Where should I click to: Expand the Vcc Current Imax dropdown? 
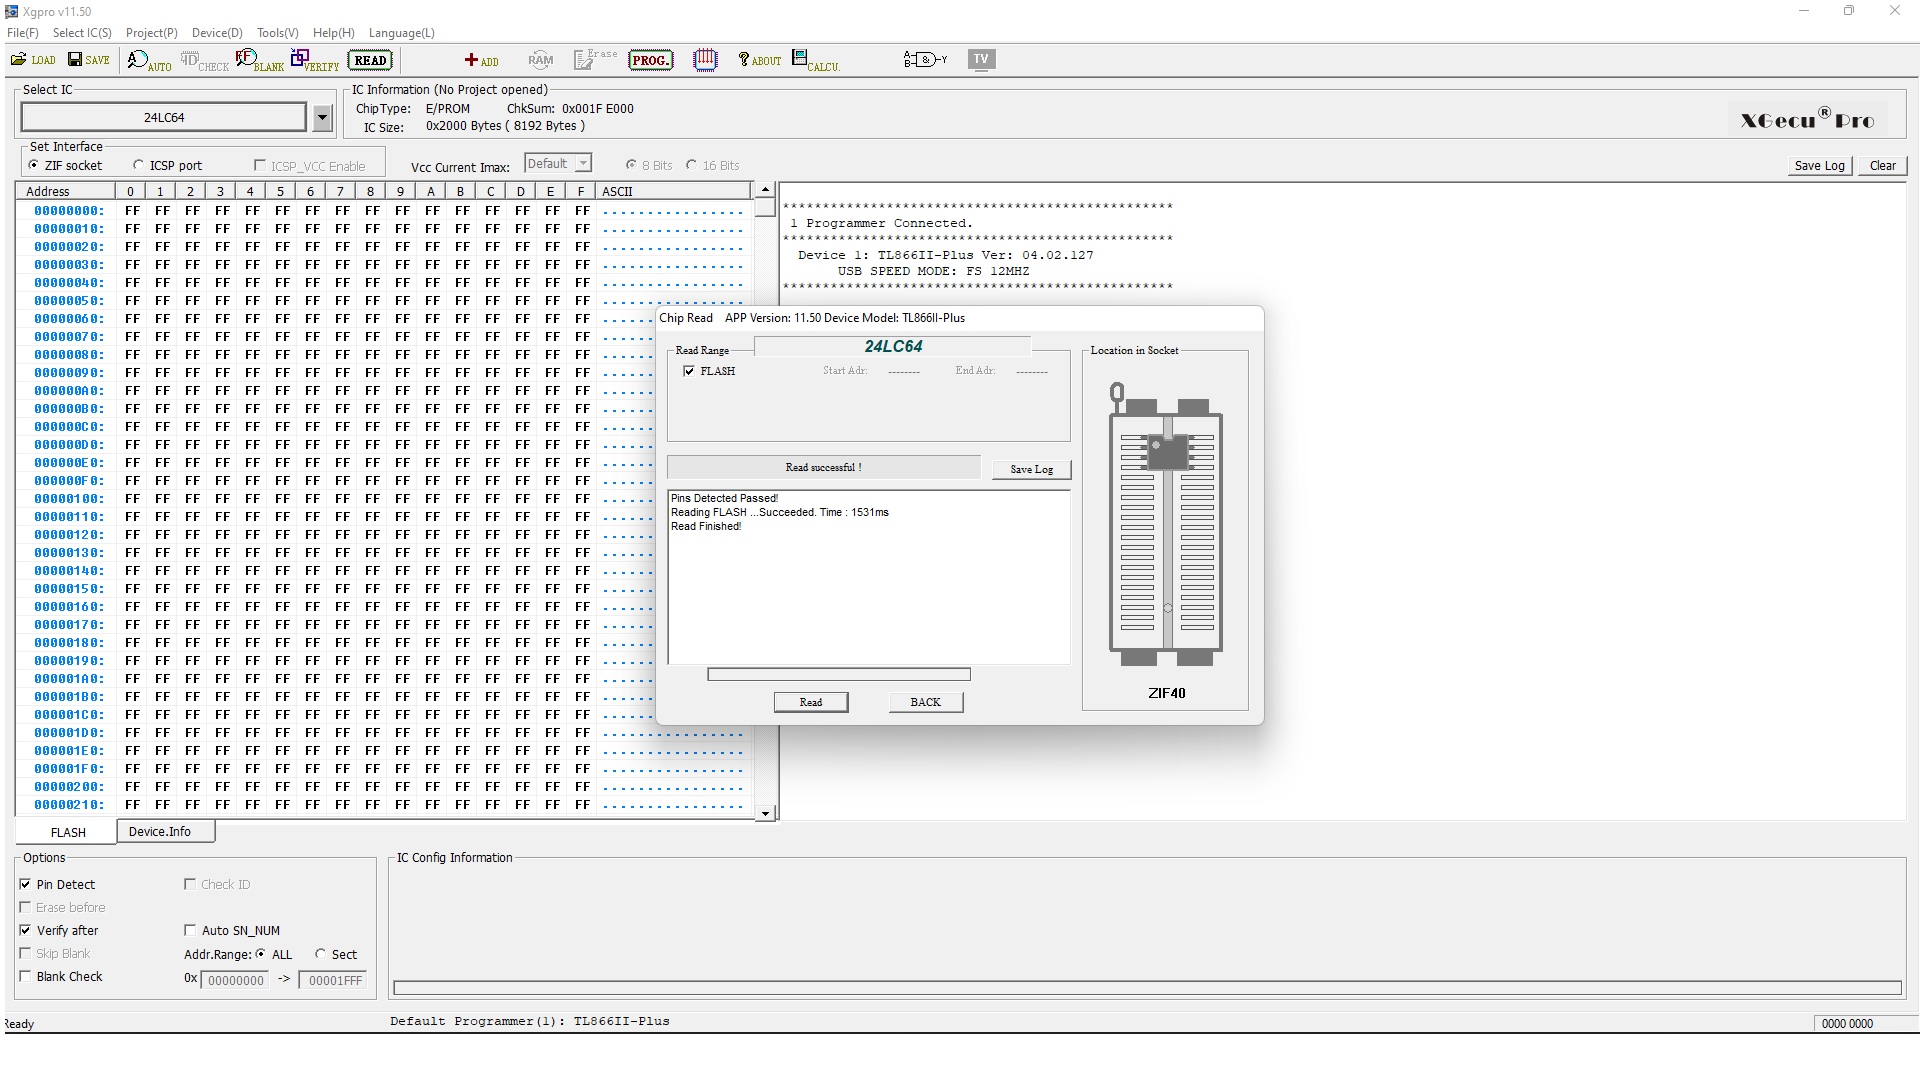coord(583,164)
